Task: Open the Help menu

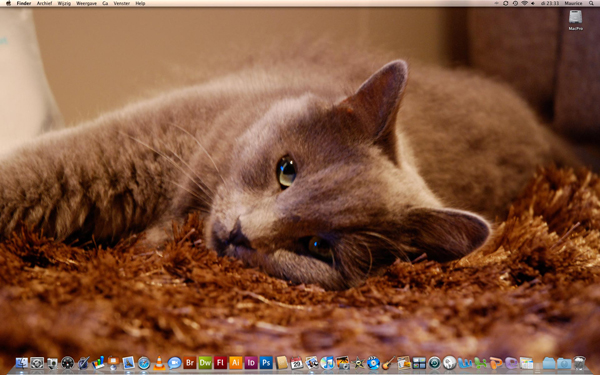Action: (x=140, y=3)
